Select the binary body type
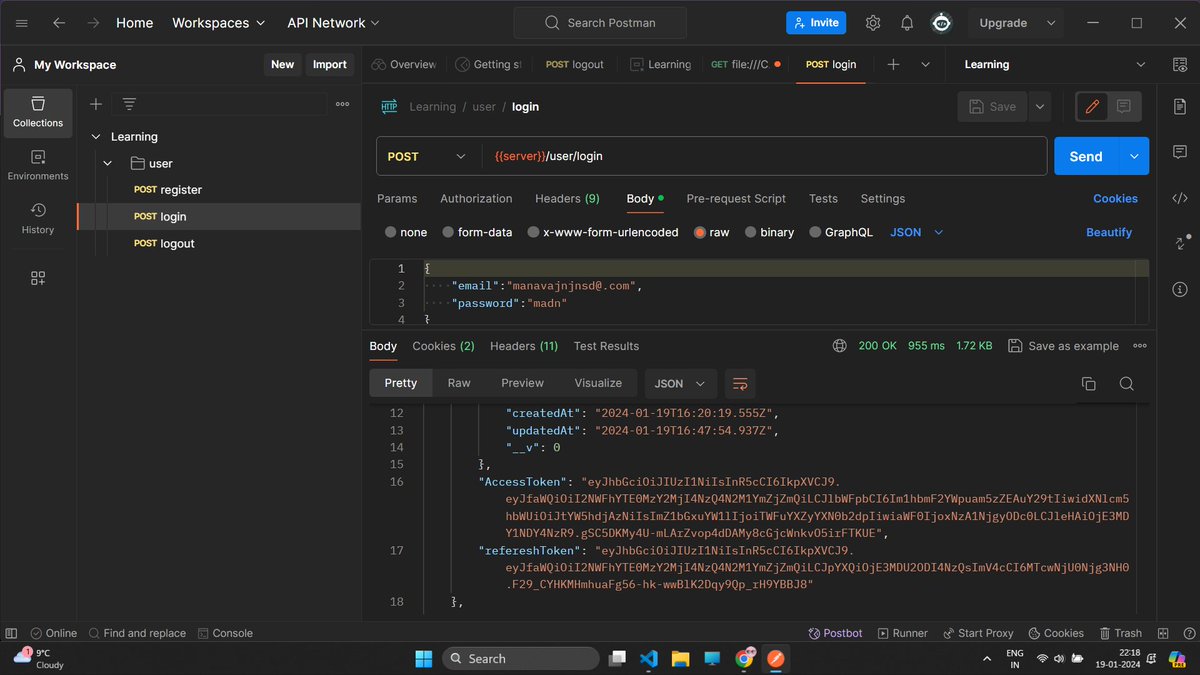Image resolution: width=1200 pixels, height=675 pixels. tap(769, 232)
